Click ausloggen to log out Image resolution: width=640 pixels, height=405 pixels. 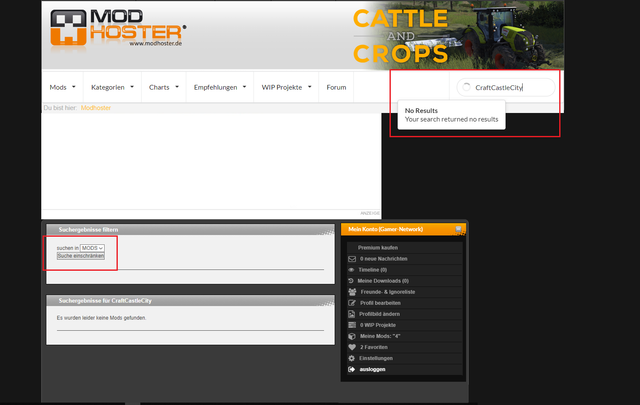click(x=372, y=369)
